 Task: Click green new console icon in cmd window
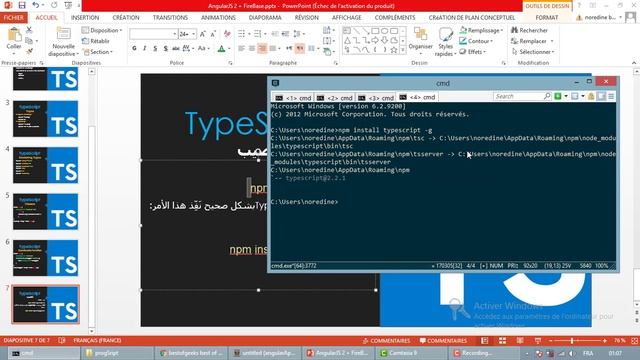558,96
